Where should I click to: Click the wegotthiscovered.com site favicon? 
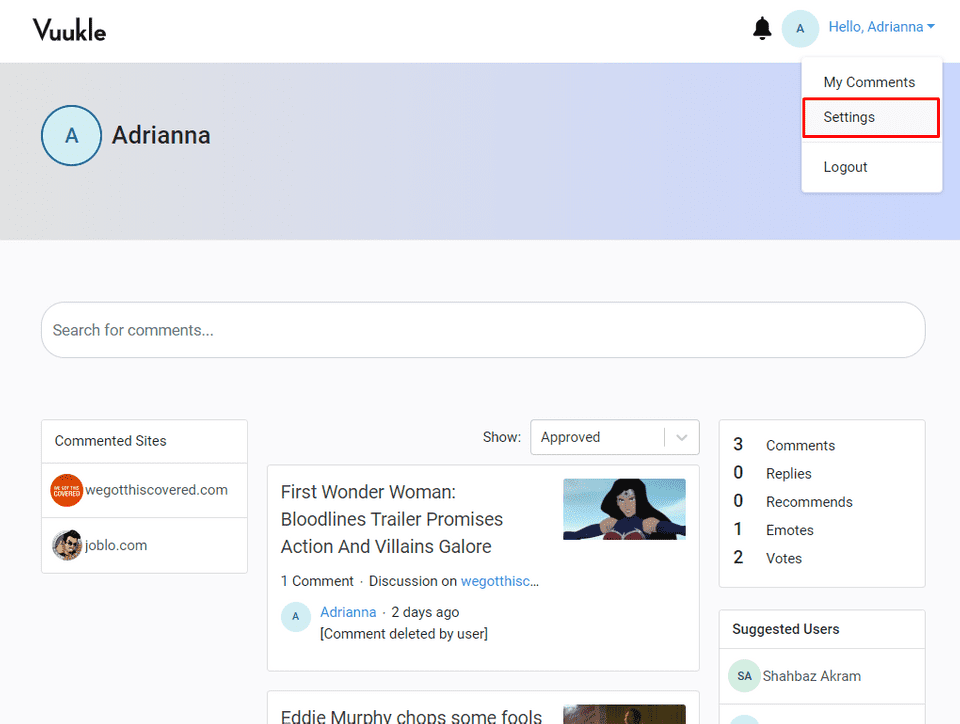pos(66,490)
